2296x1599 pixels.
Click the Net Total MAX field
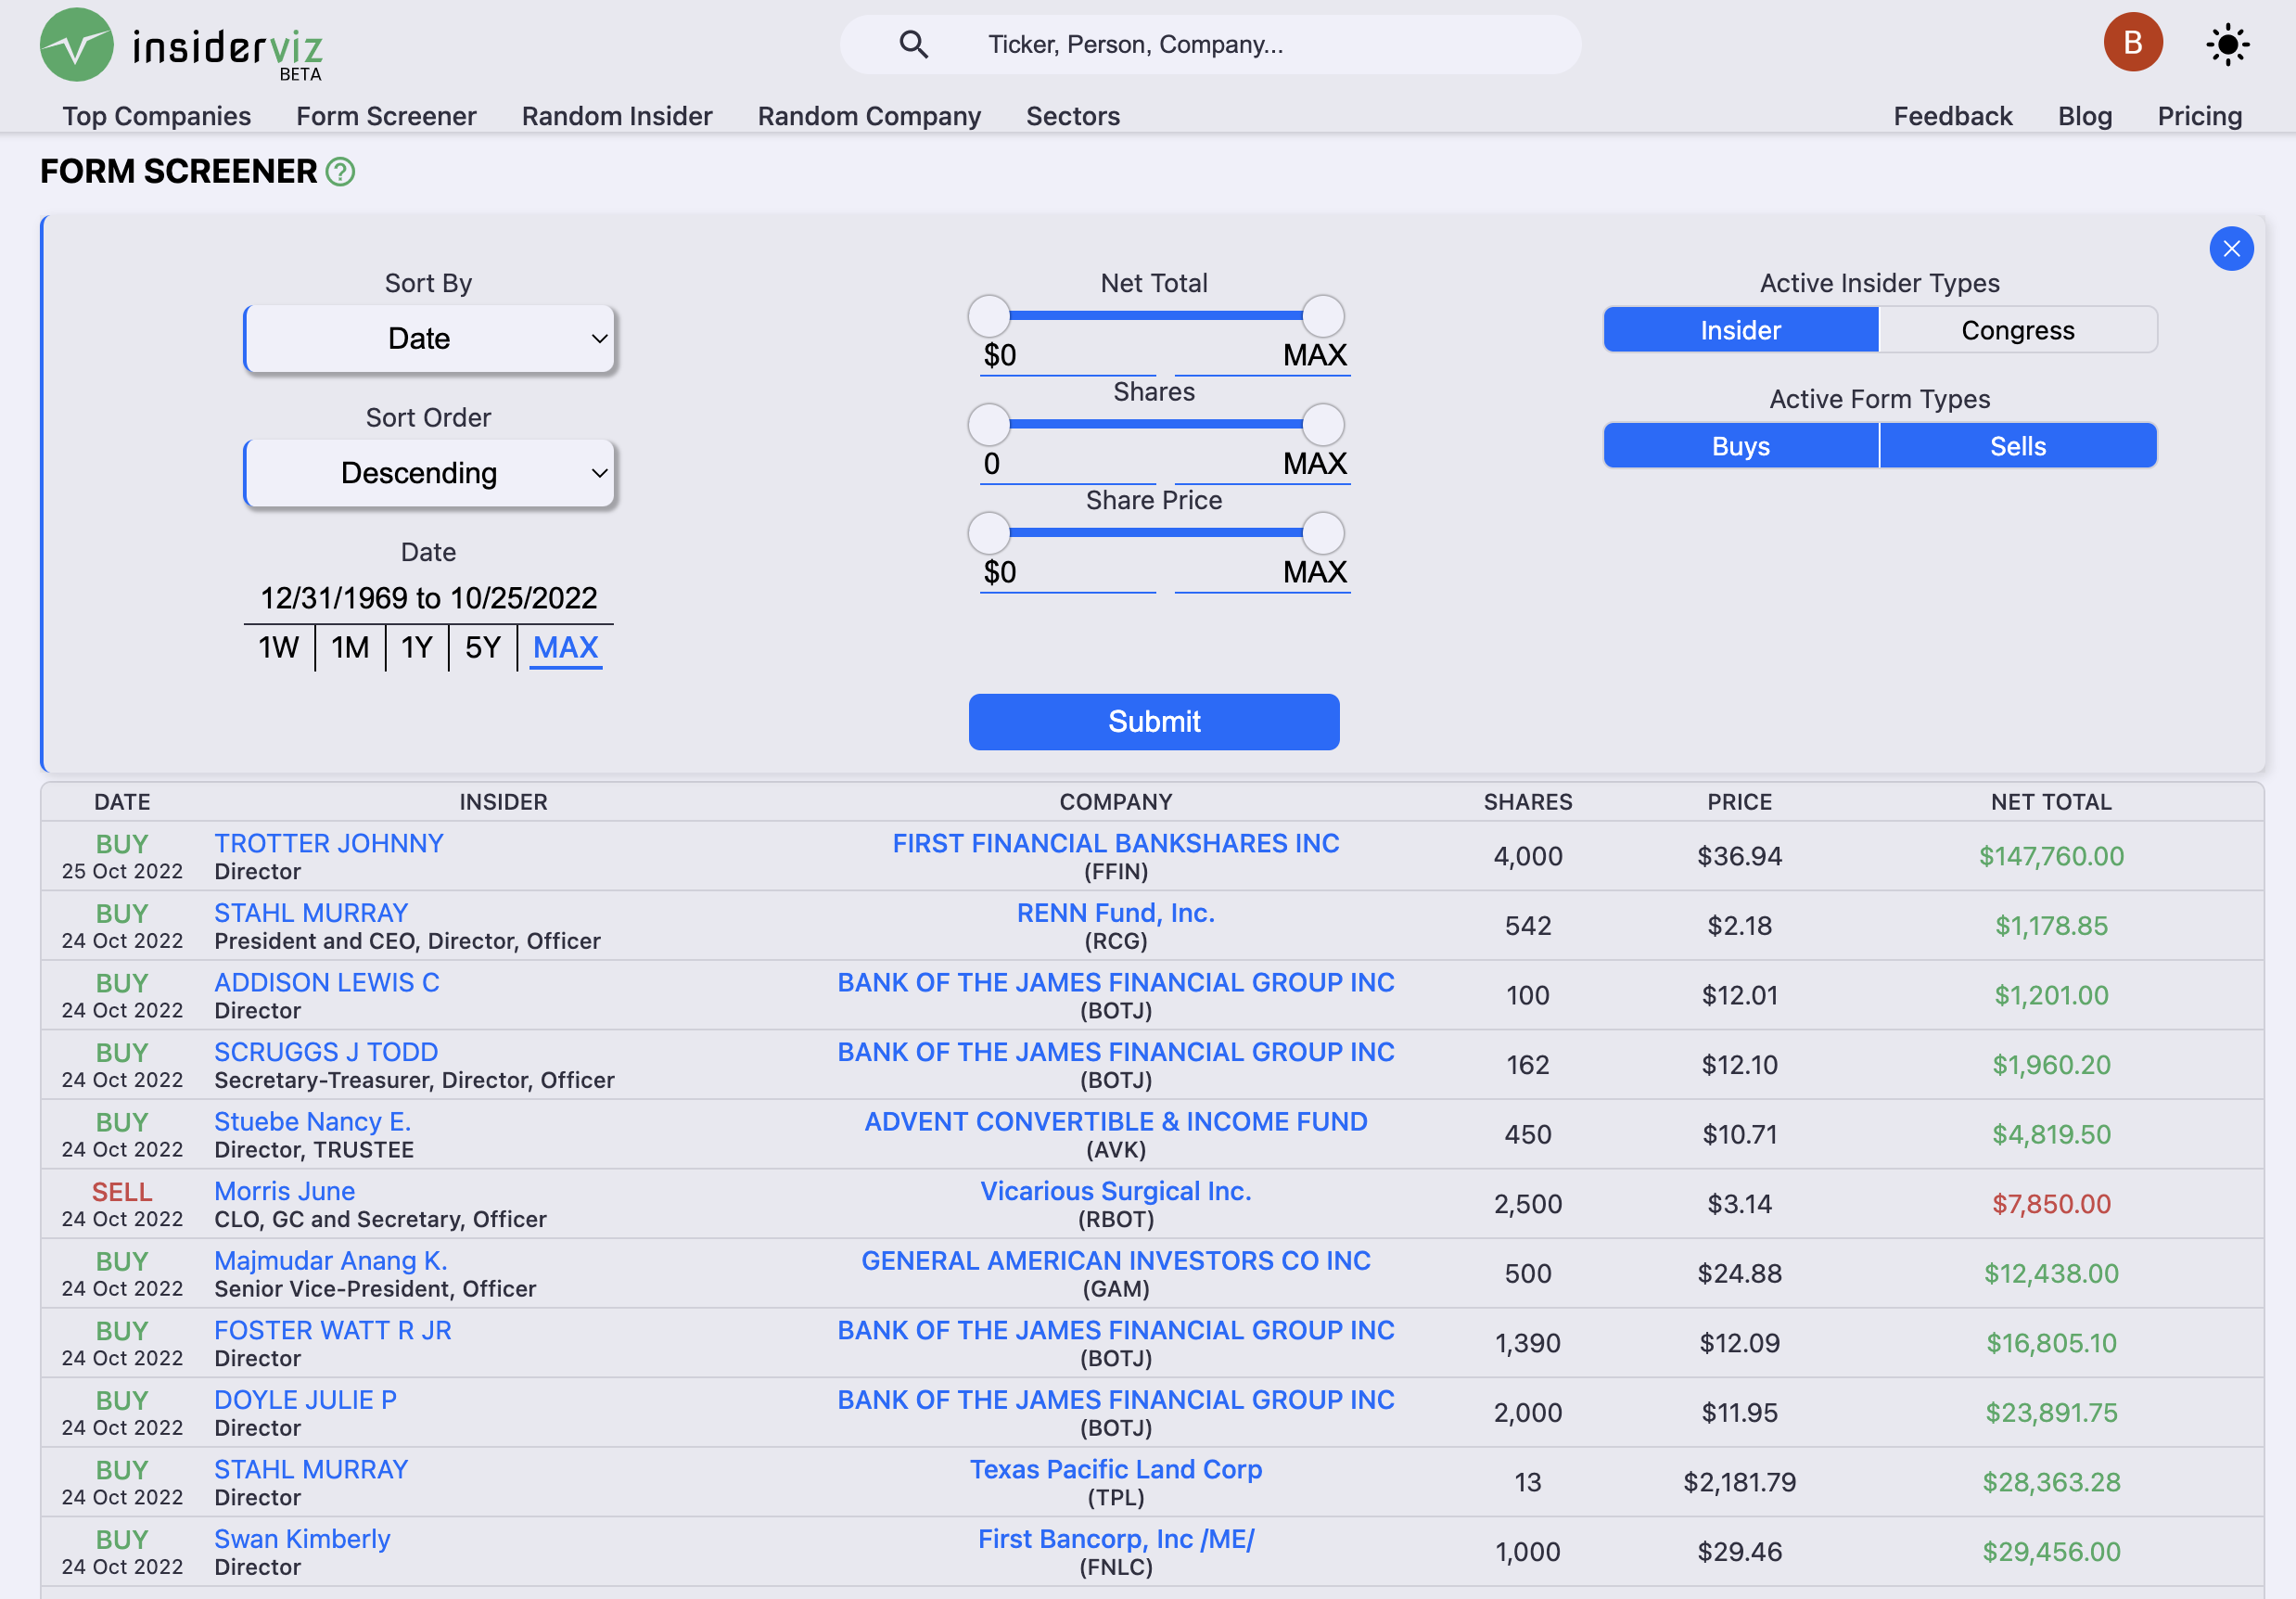pos(1262,356)
